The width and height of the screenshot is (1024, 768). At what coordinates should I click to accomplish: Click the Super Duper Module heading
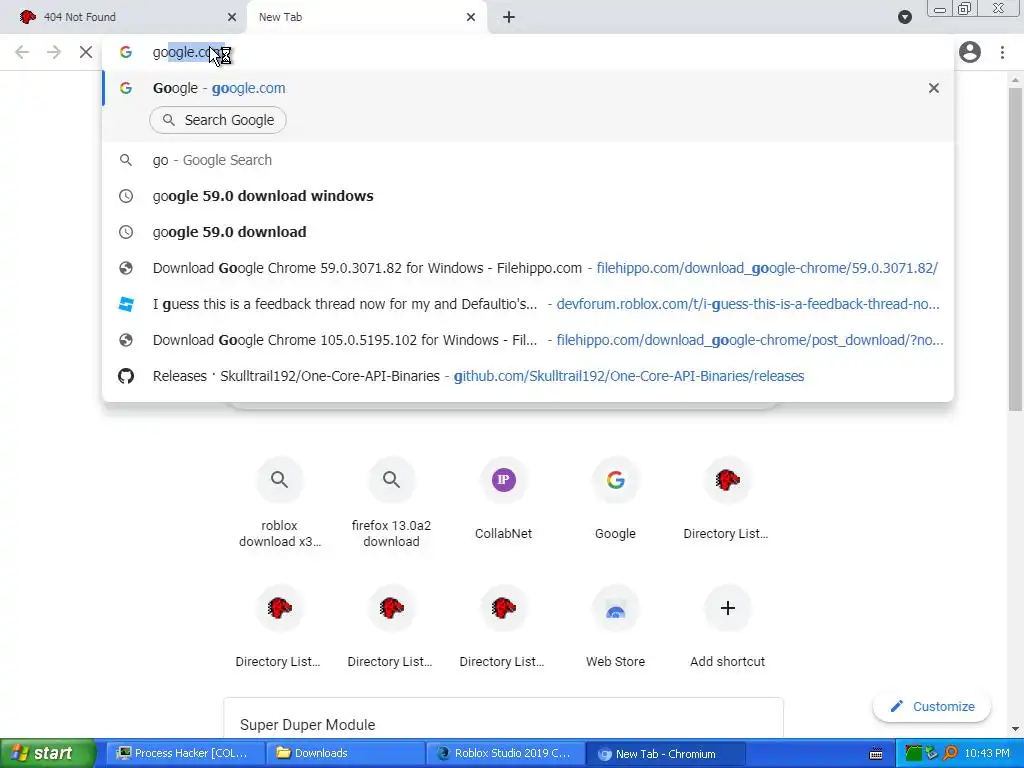308,725
